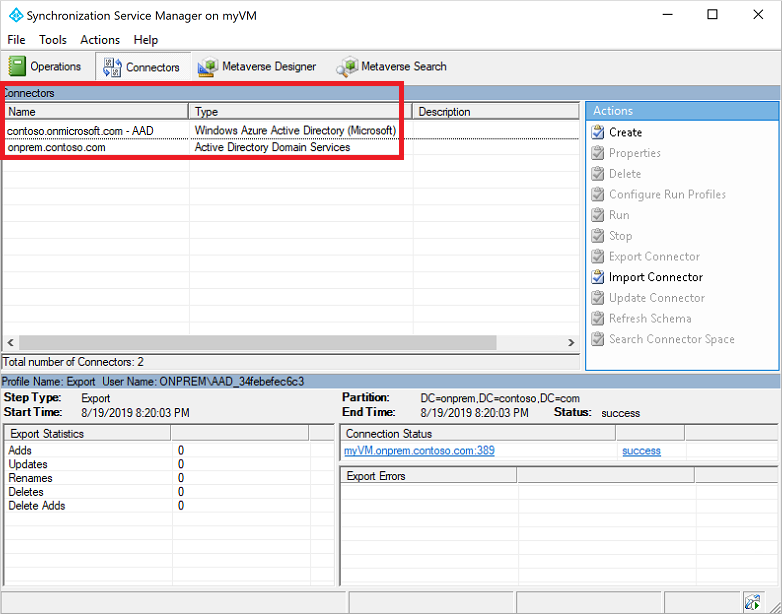Image resolution: width=782 pixels, height=614 pixels.
Task: Choose the Import Connector action
Action: tap(656, 277)
